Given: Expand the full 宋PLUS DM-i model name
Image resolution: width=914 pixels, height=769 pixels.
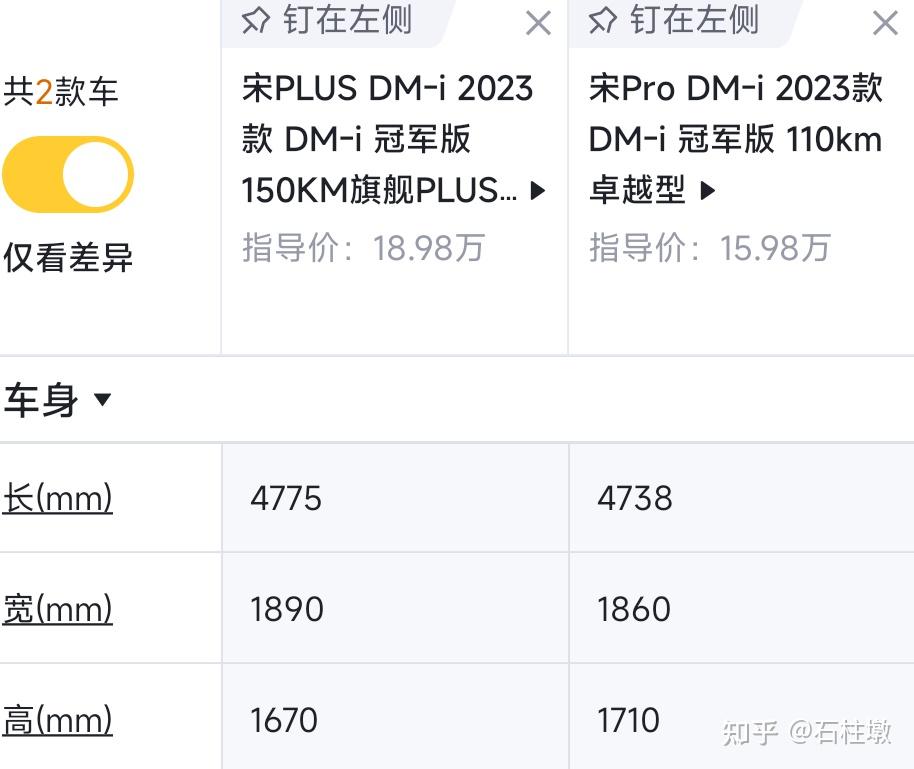Looking at the screenshot, I should coord(538,190).
